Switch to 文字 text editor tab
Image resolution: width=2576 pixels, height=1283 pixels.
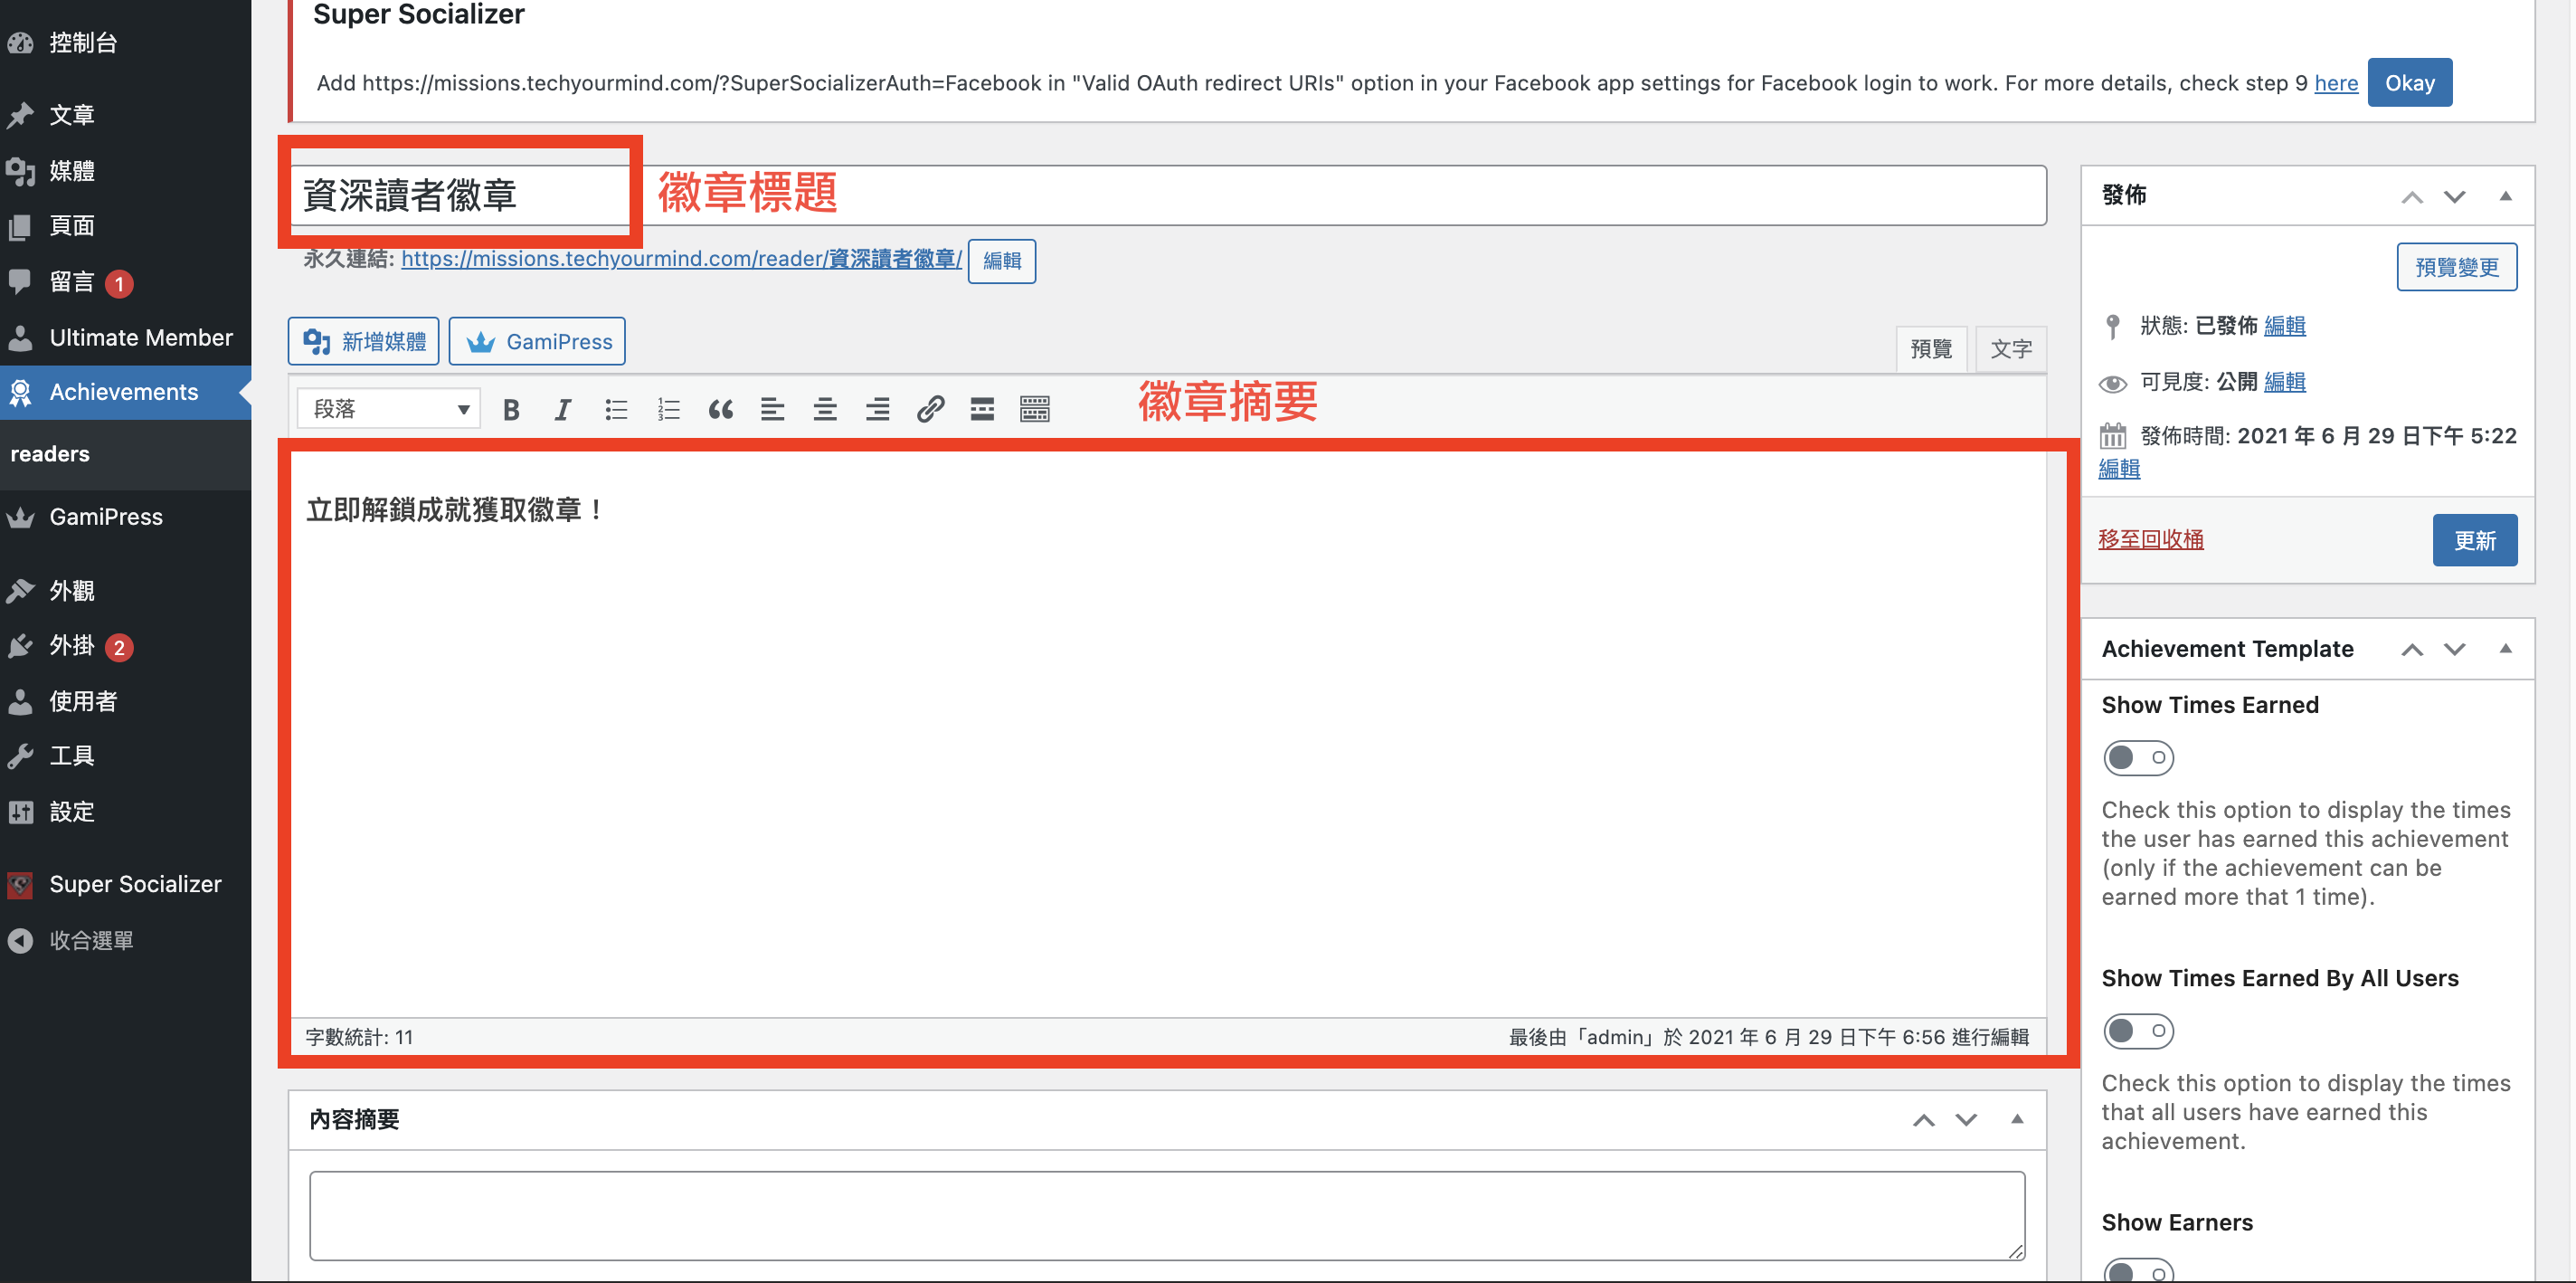(2011, 349)
